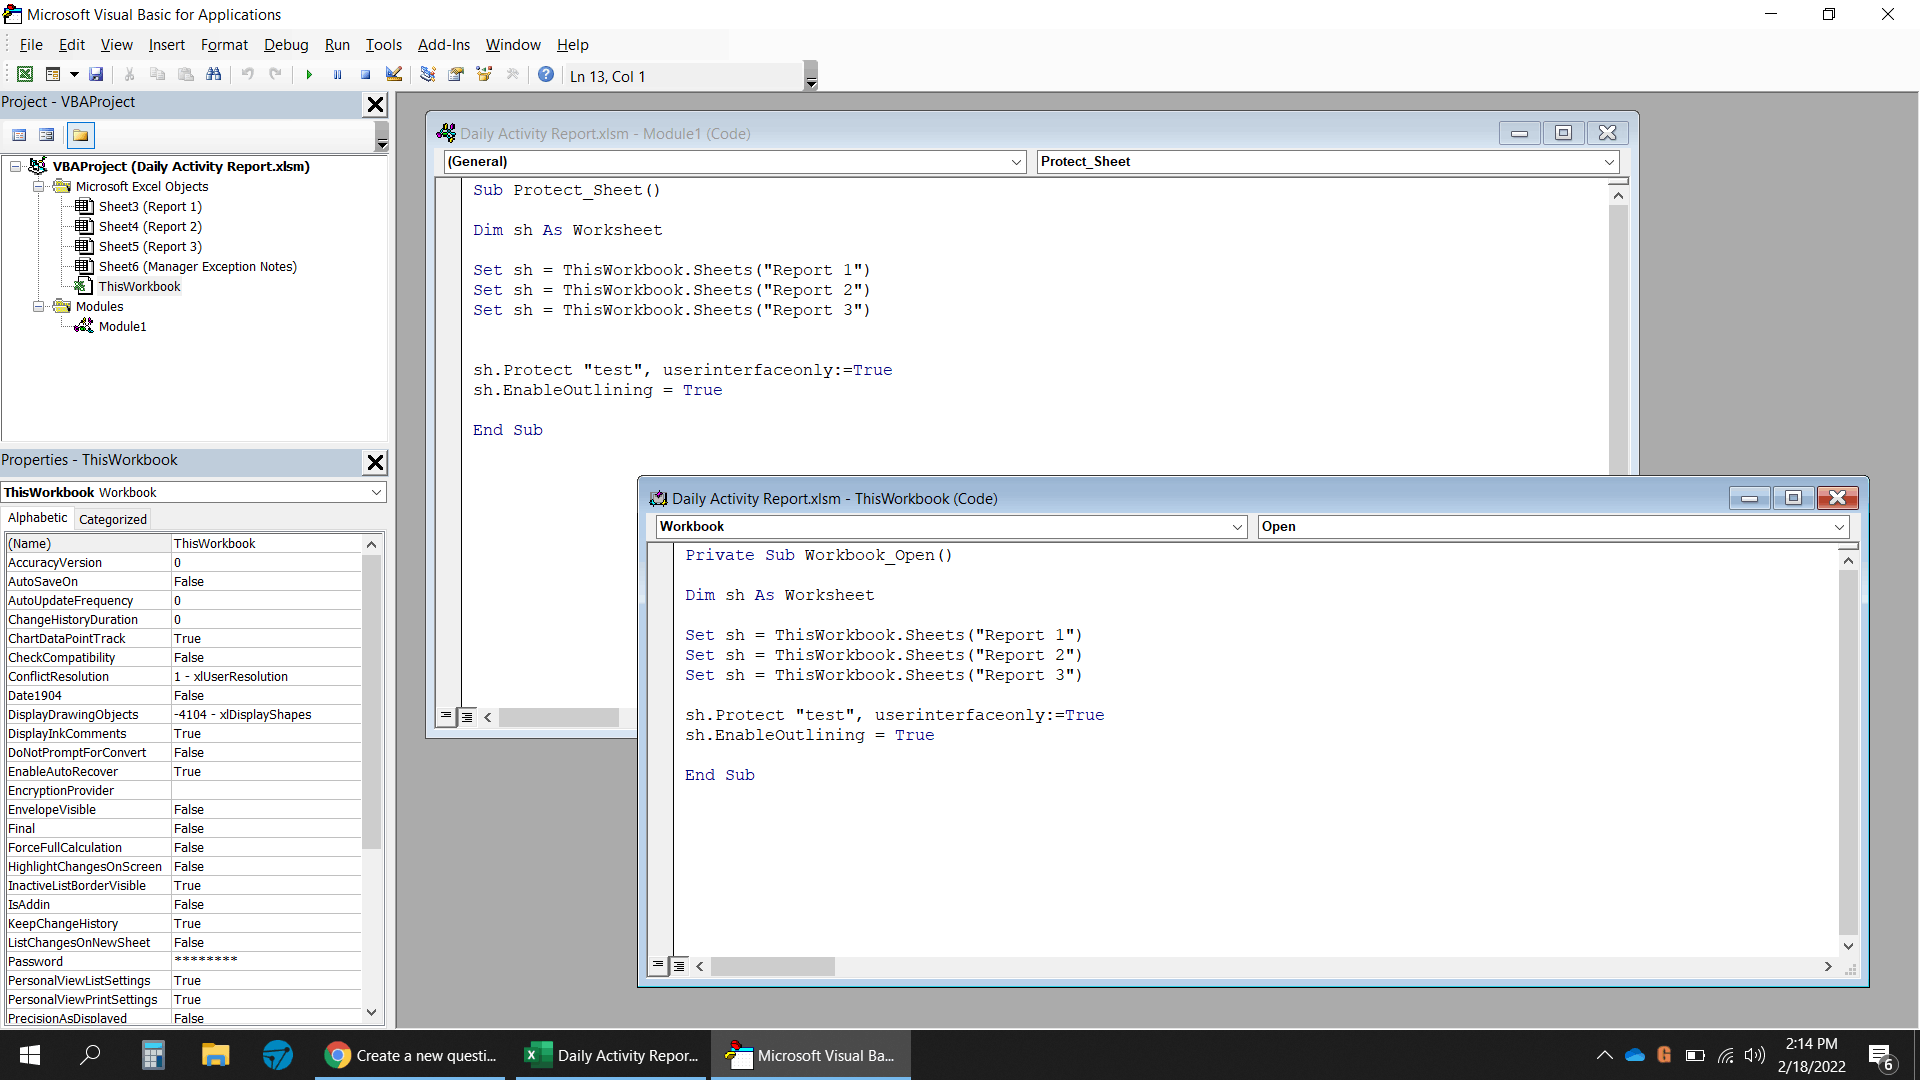
Task: Click the Break pause icon
Action: coord(338,75)
